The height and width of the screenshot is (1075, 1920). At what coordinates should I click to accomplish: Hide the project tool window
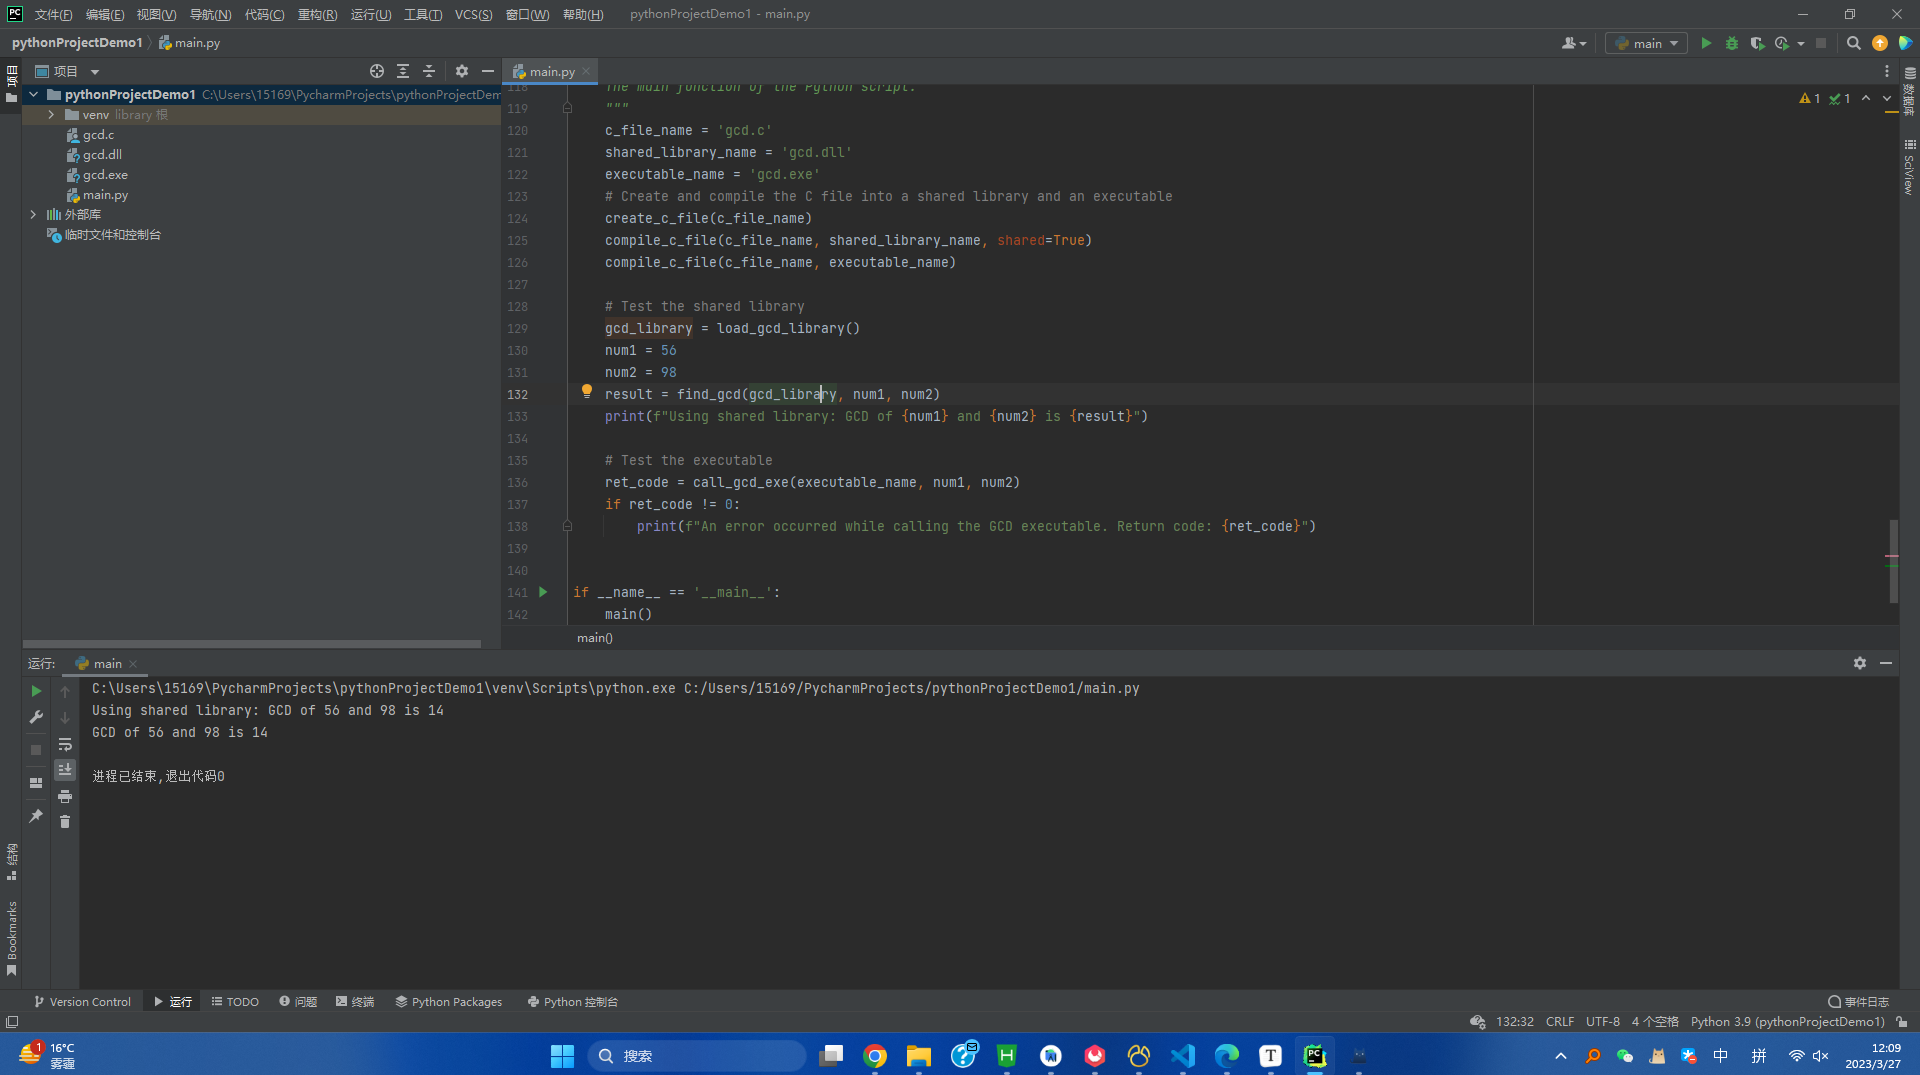click(x=488, y=71)
